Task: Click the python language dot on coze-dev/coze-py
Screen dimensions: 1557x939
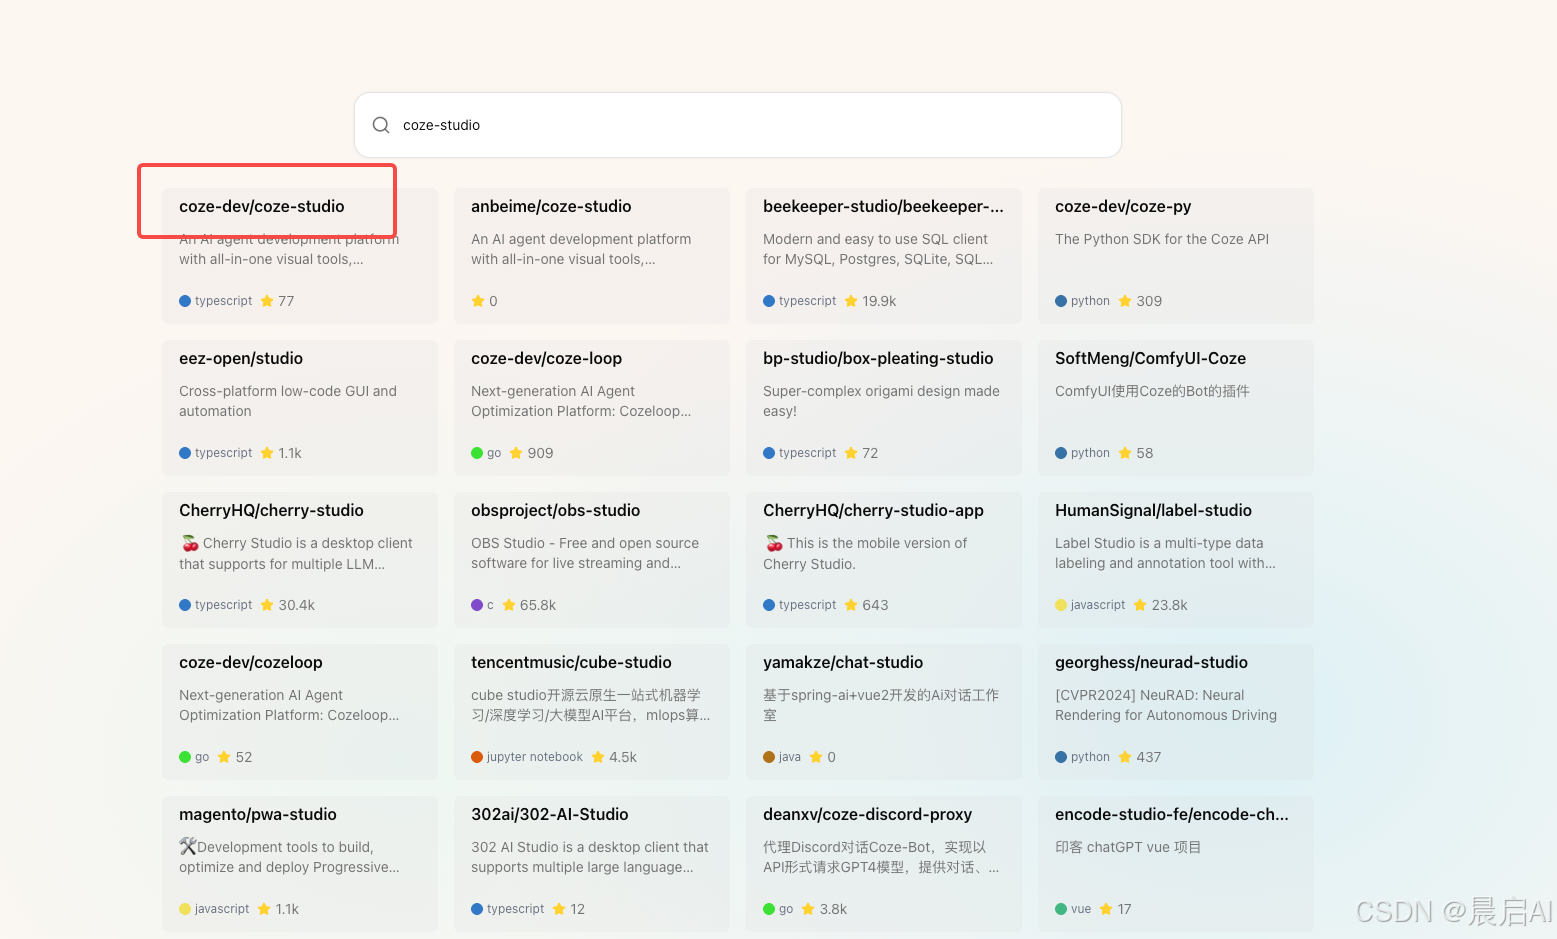Action: point(1061,300)
